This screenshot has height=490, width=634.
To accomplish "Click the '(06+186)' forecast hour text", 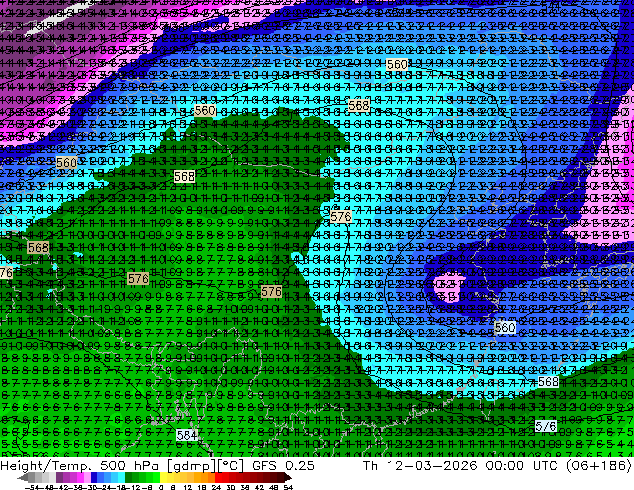I will (598, 465).
